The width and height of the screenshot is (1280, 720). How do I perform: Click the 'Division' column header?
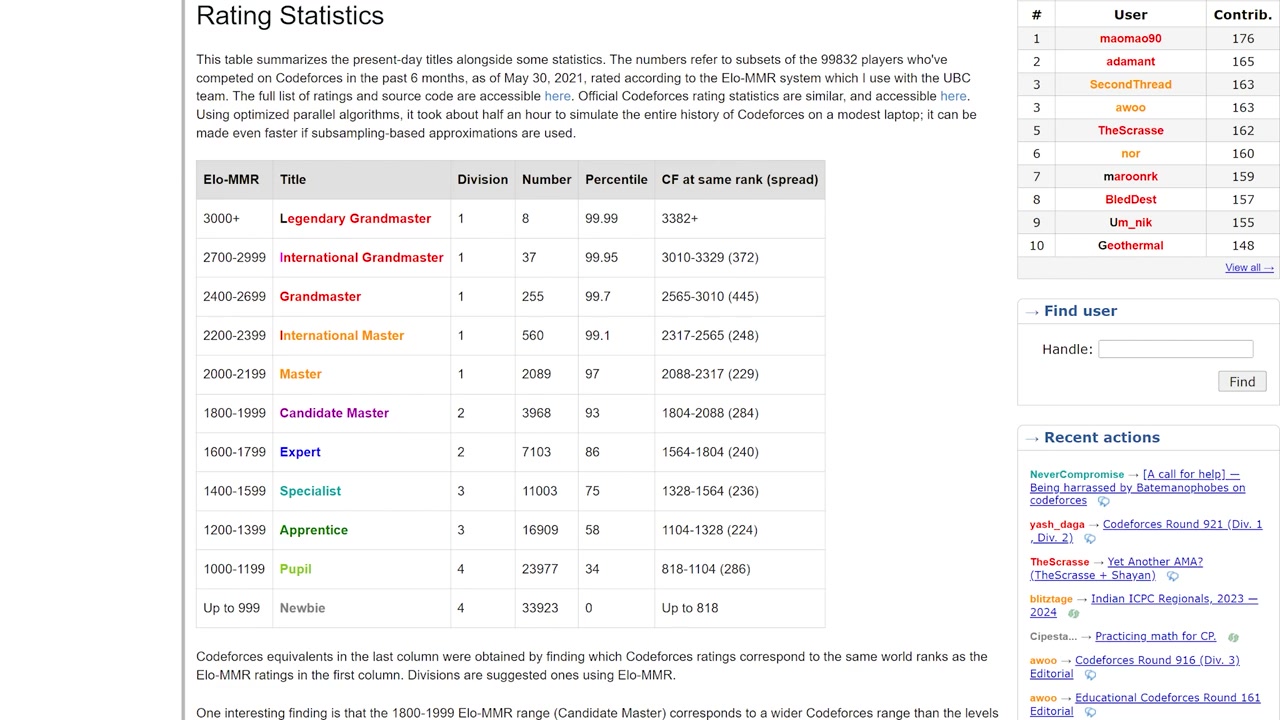[483, 179]
